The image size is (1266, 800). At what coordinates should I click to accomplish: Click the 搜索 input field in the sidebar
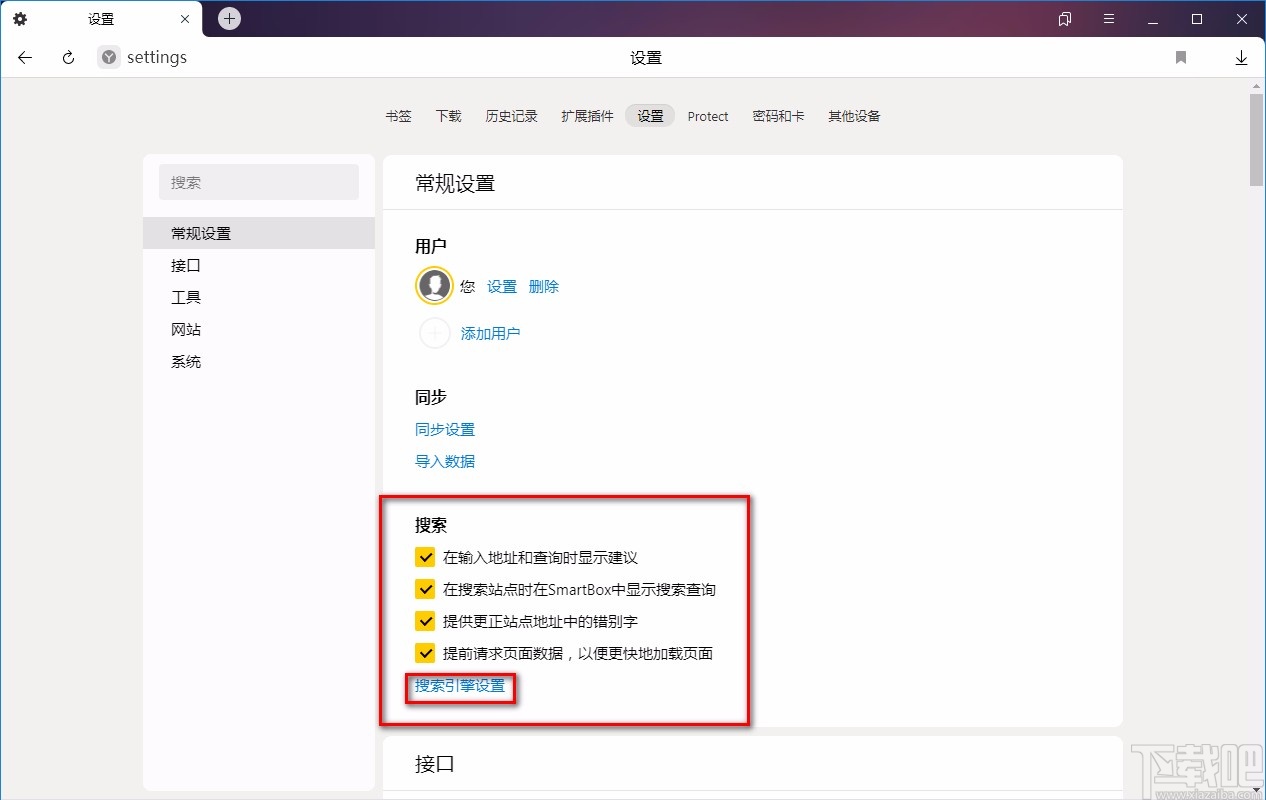click(258, 182)
